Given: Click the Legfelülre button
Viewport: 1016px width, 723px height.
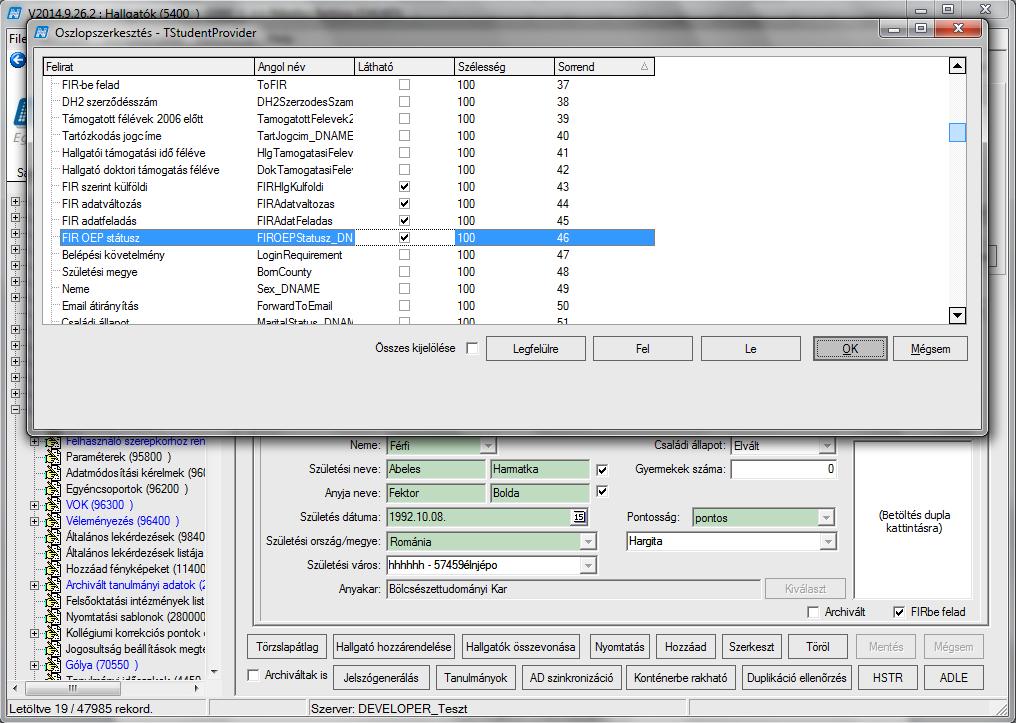Looking at the screenshot, I should [x=536, y=349].
